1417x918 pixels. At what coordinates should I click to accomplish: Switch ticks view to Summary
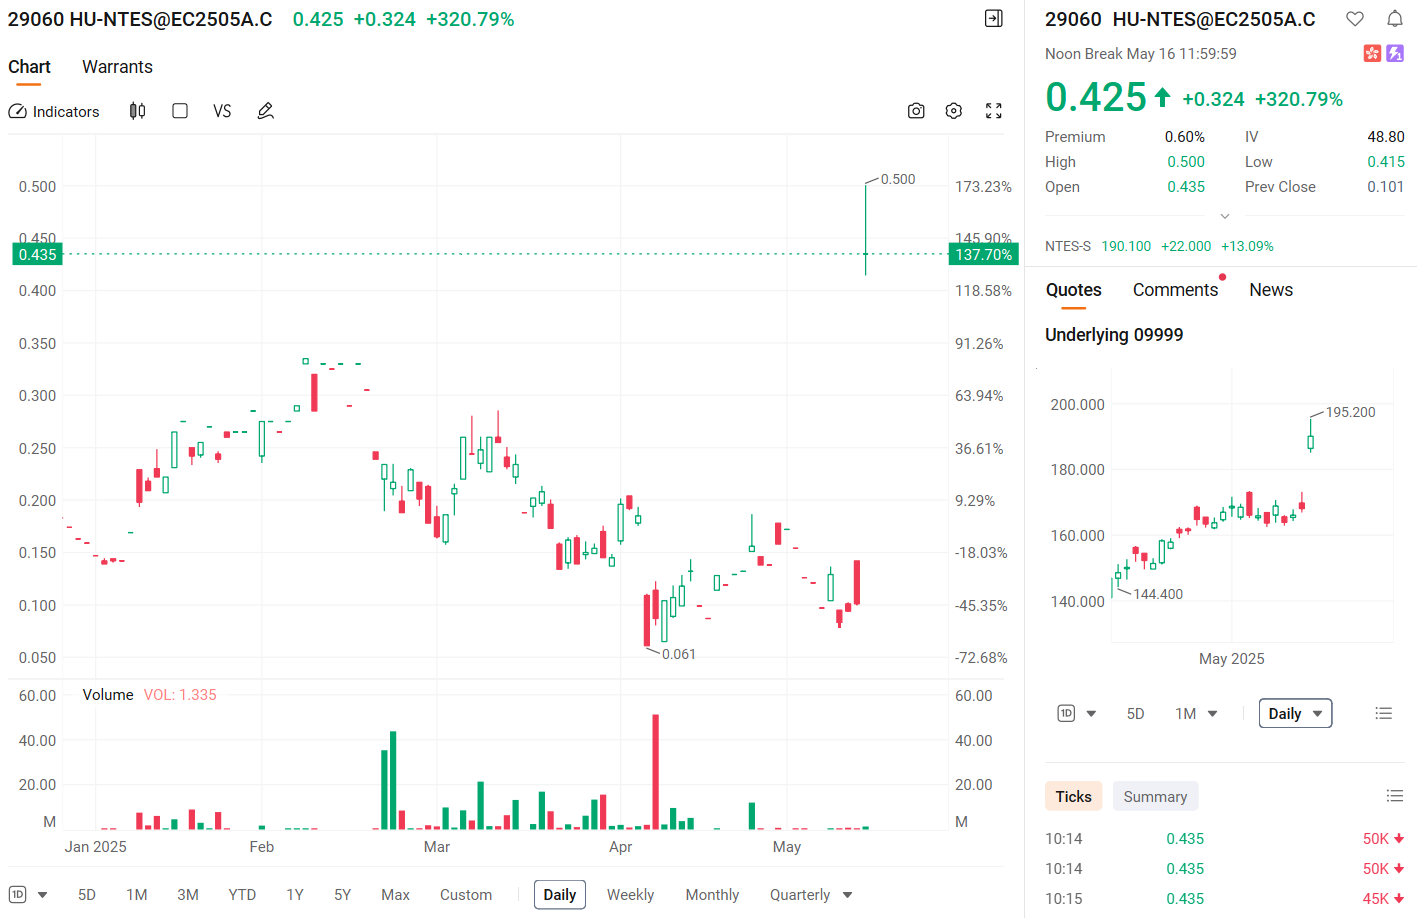point(1155,796)
